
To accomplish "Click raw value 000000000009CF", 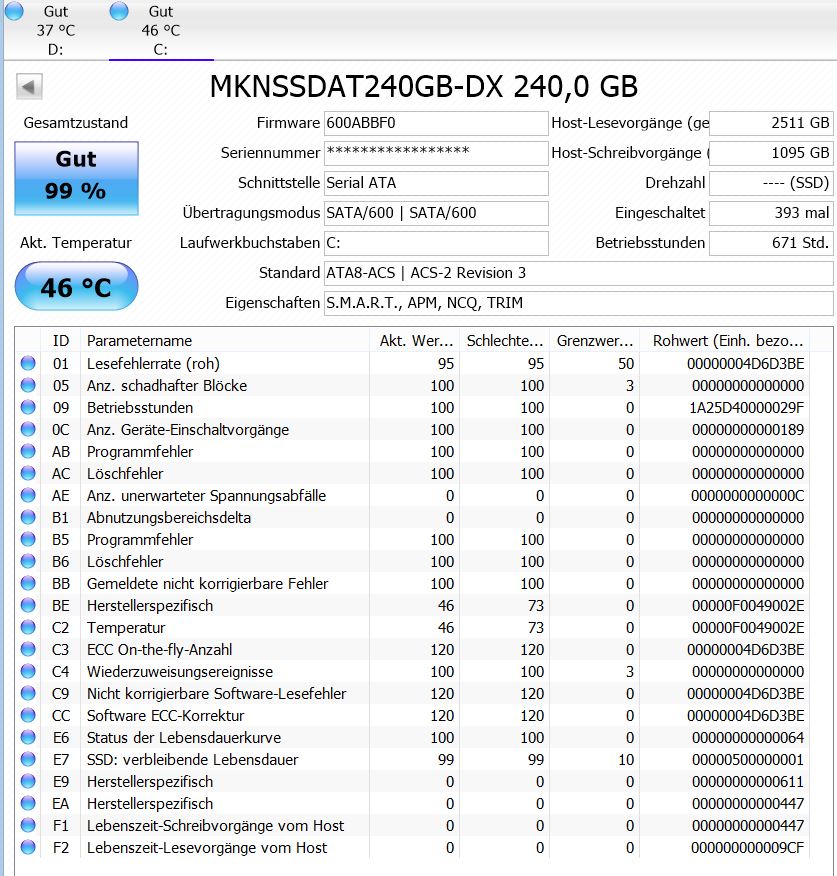I will [x=747, y=848].
